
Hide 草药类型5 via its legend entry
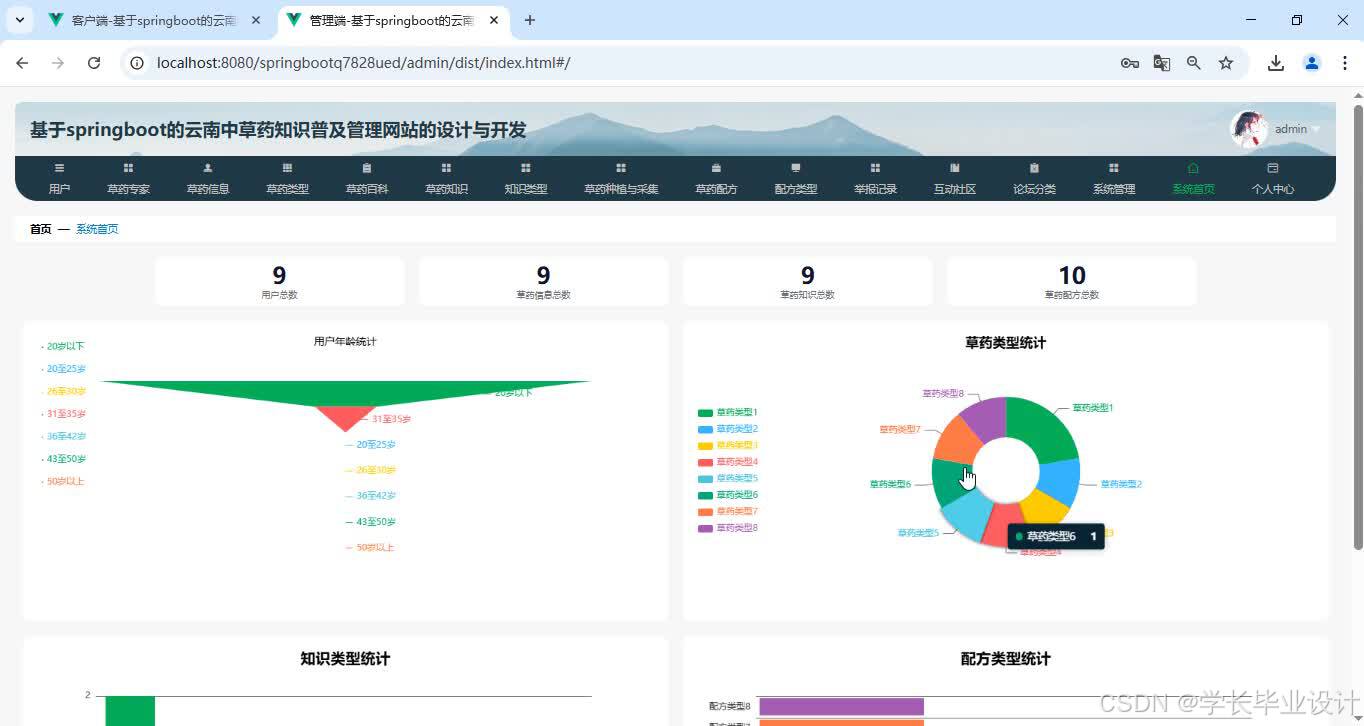point(728,478)
